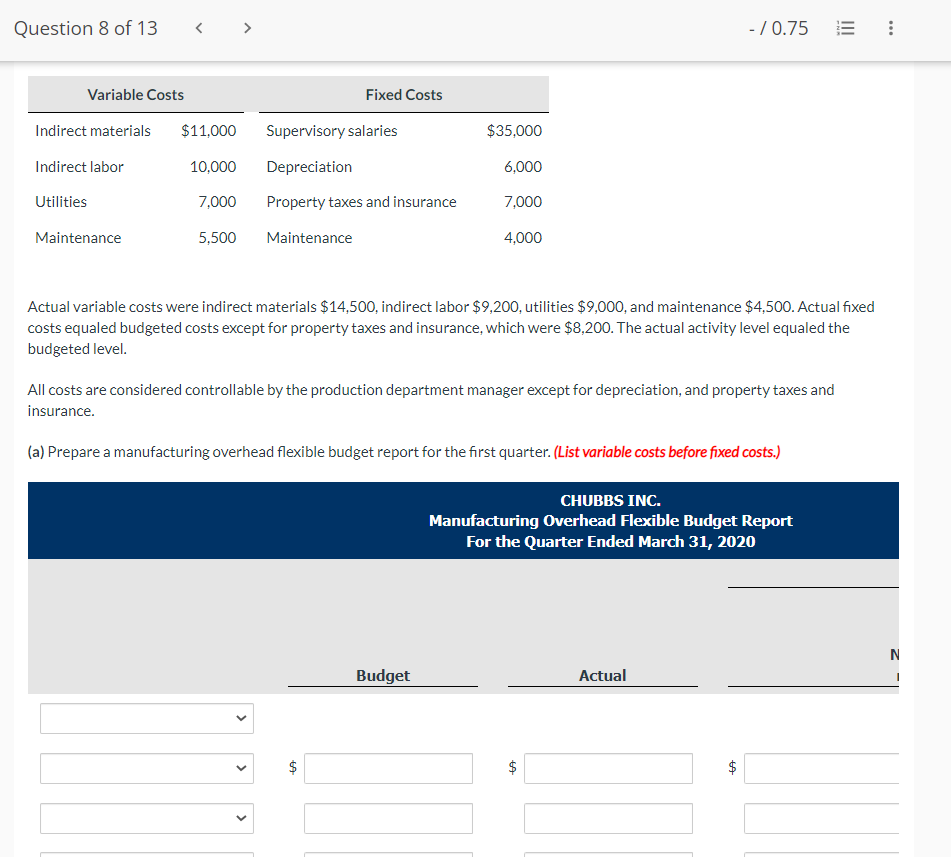Click the 'Budget' column header
This screenshot has width=951, height=857.
(383, 675)
